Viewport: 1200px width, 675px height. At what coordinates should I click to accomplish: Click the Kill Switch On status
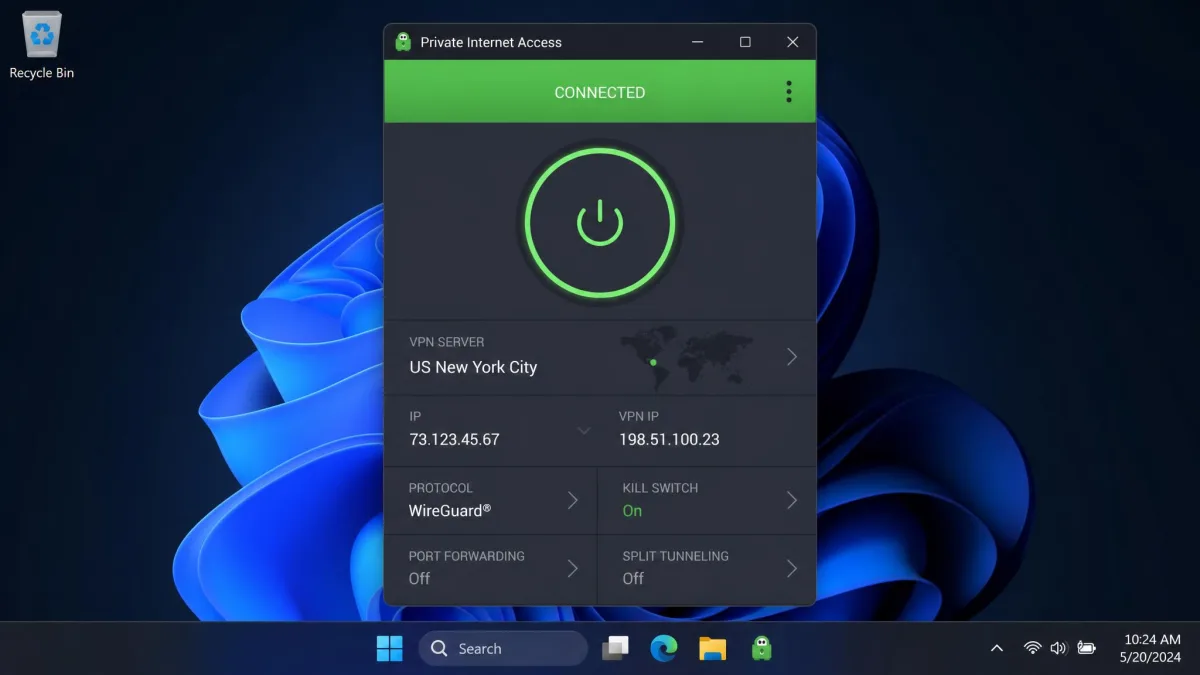click(632, 511)
